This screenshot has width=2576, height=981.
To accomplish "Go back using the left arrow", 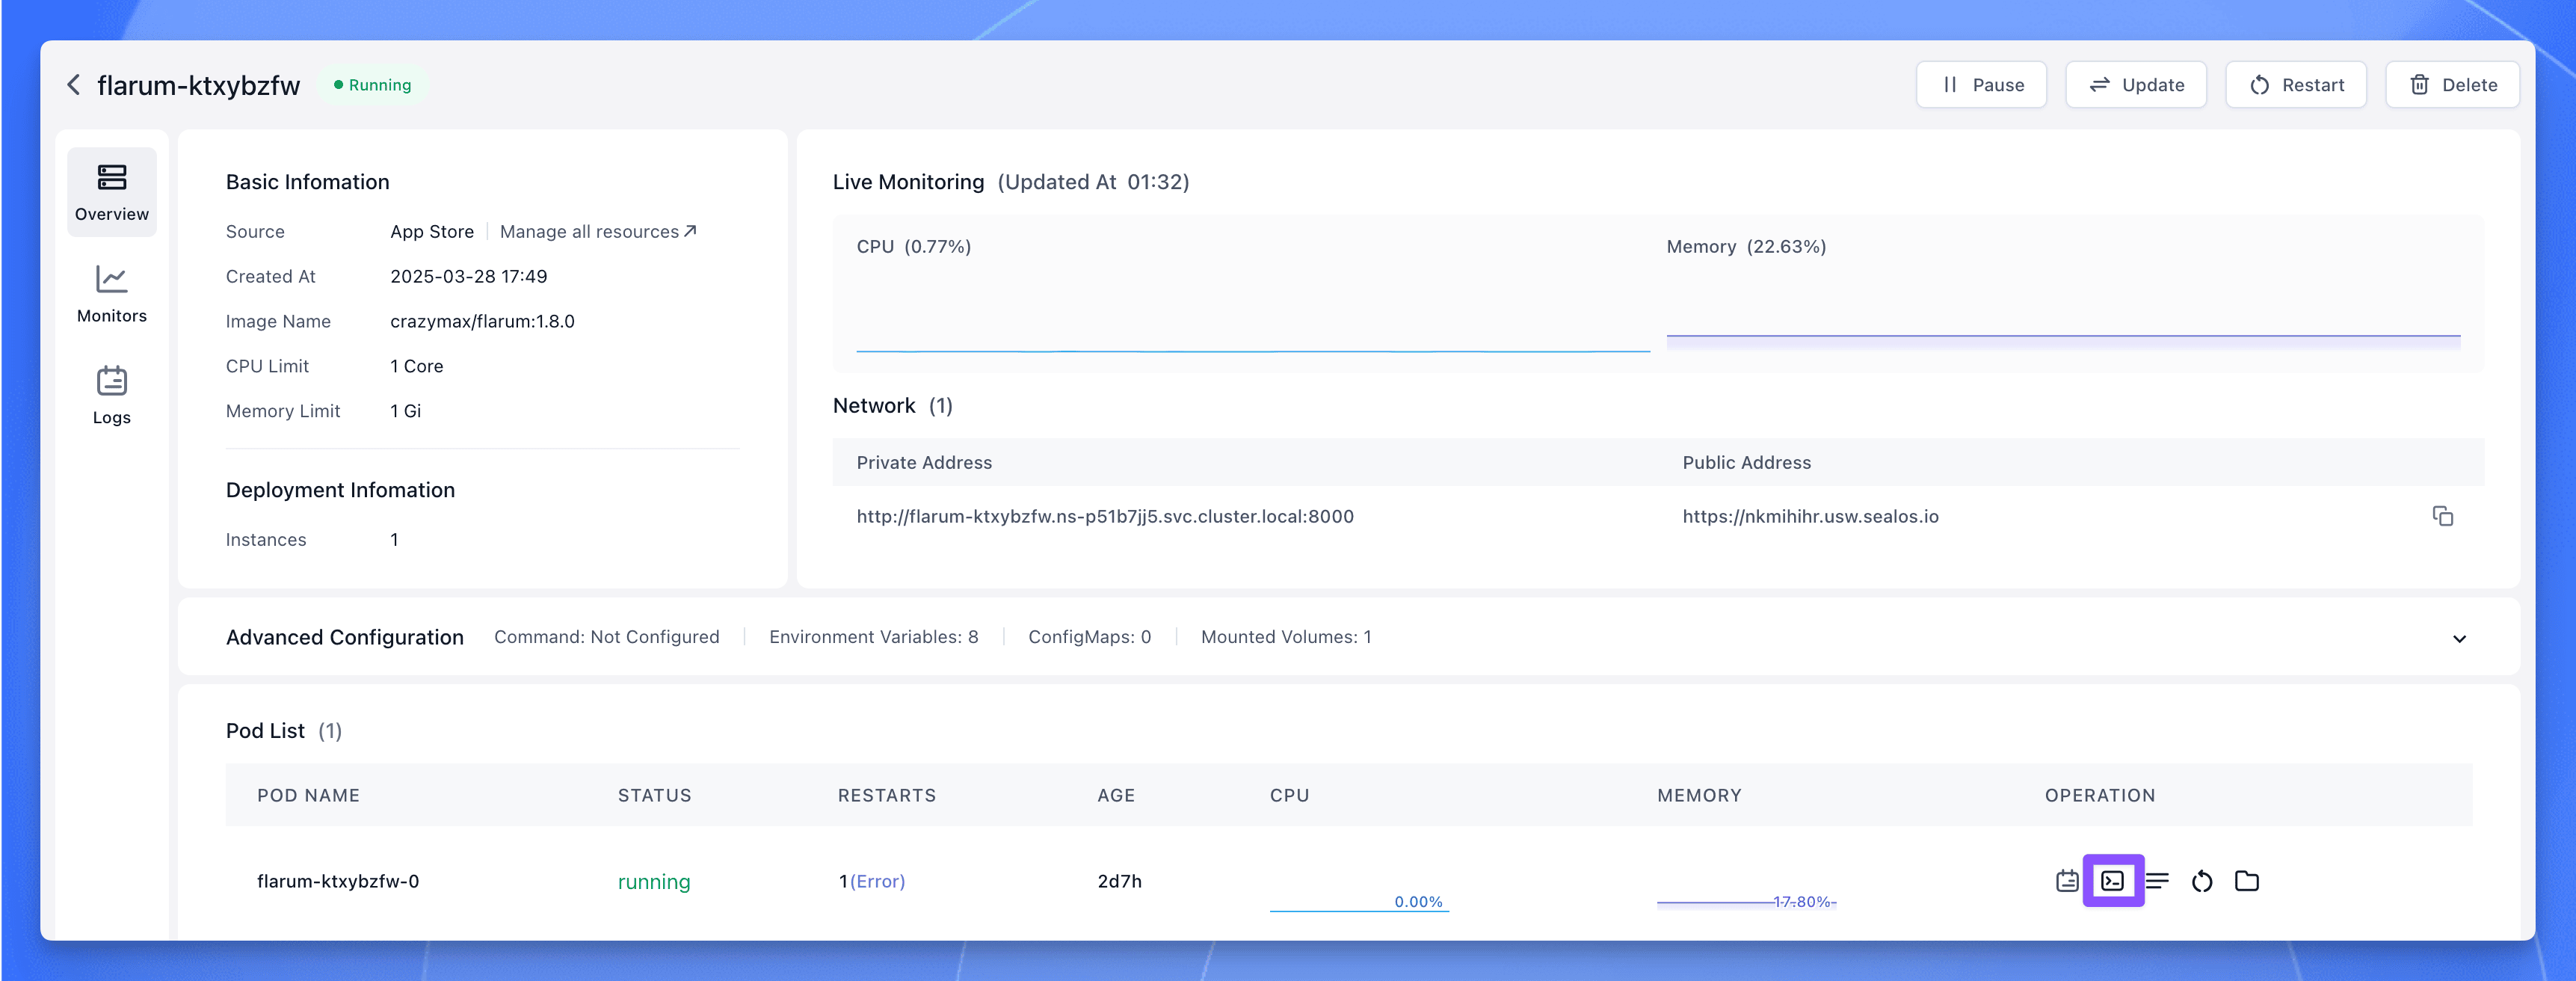I will point(74,85).
